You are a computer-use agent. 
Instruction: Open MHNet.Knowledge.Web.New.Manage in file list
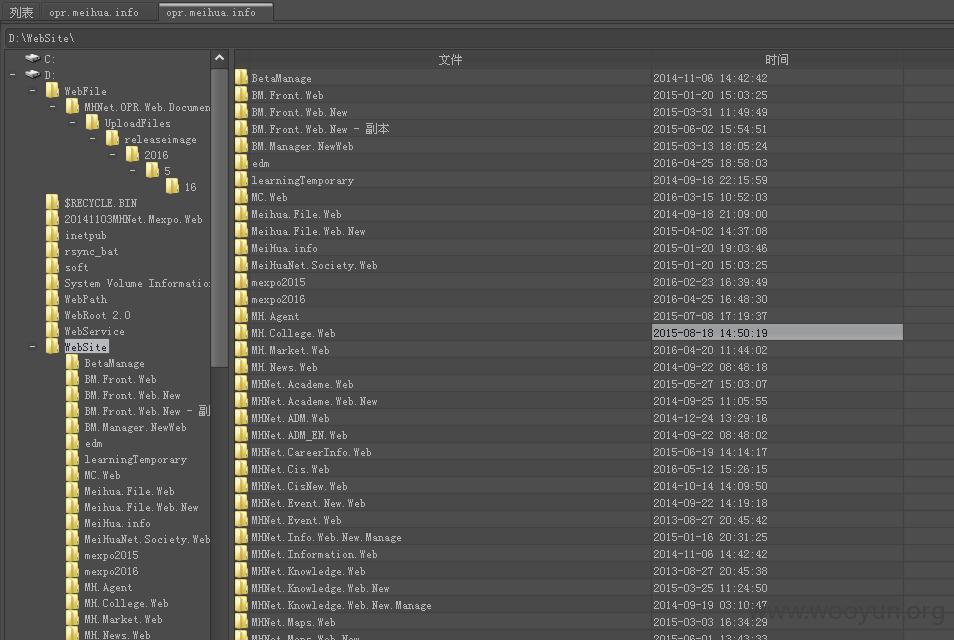[x=341, y=605]
